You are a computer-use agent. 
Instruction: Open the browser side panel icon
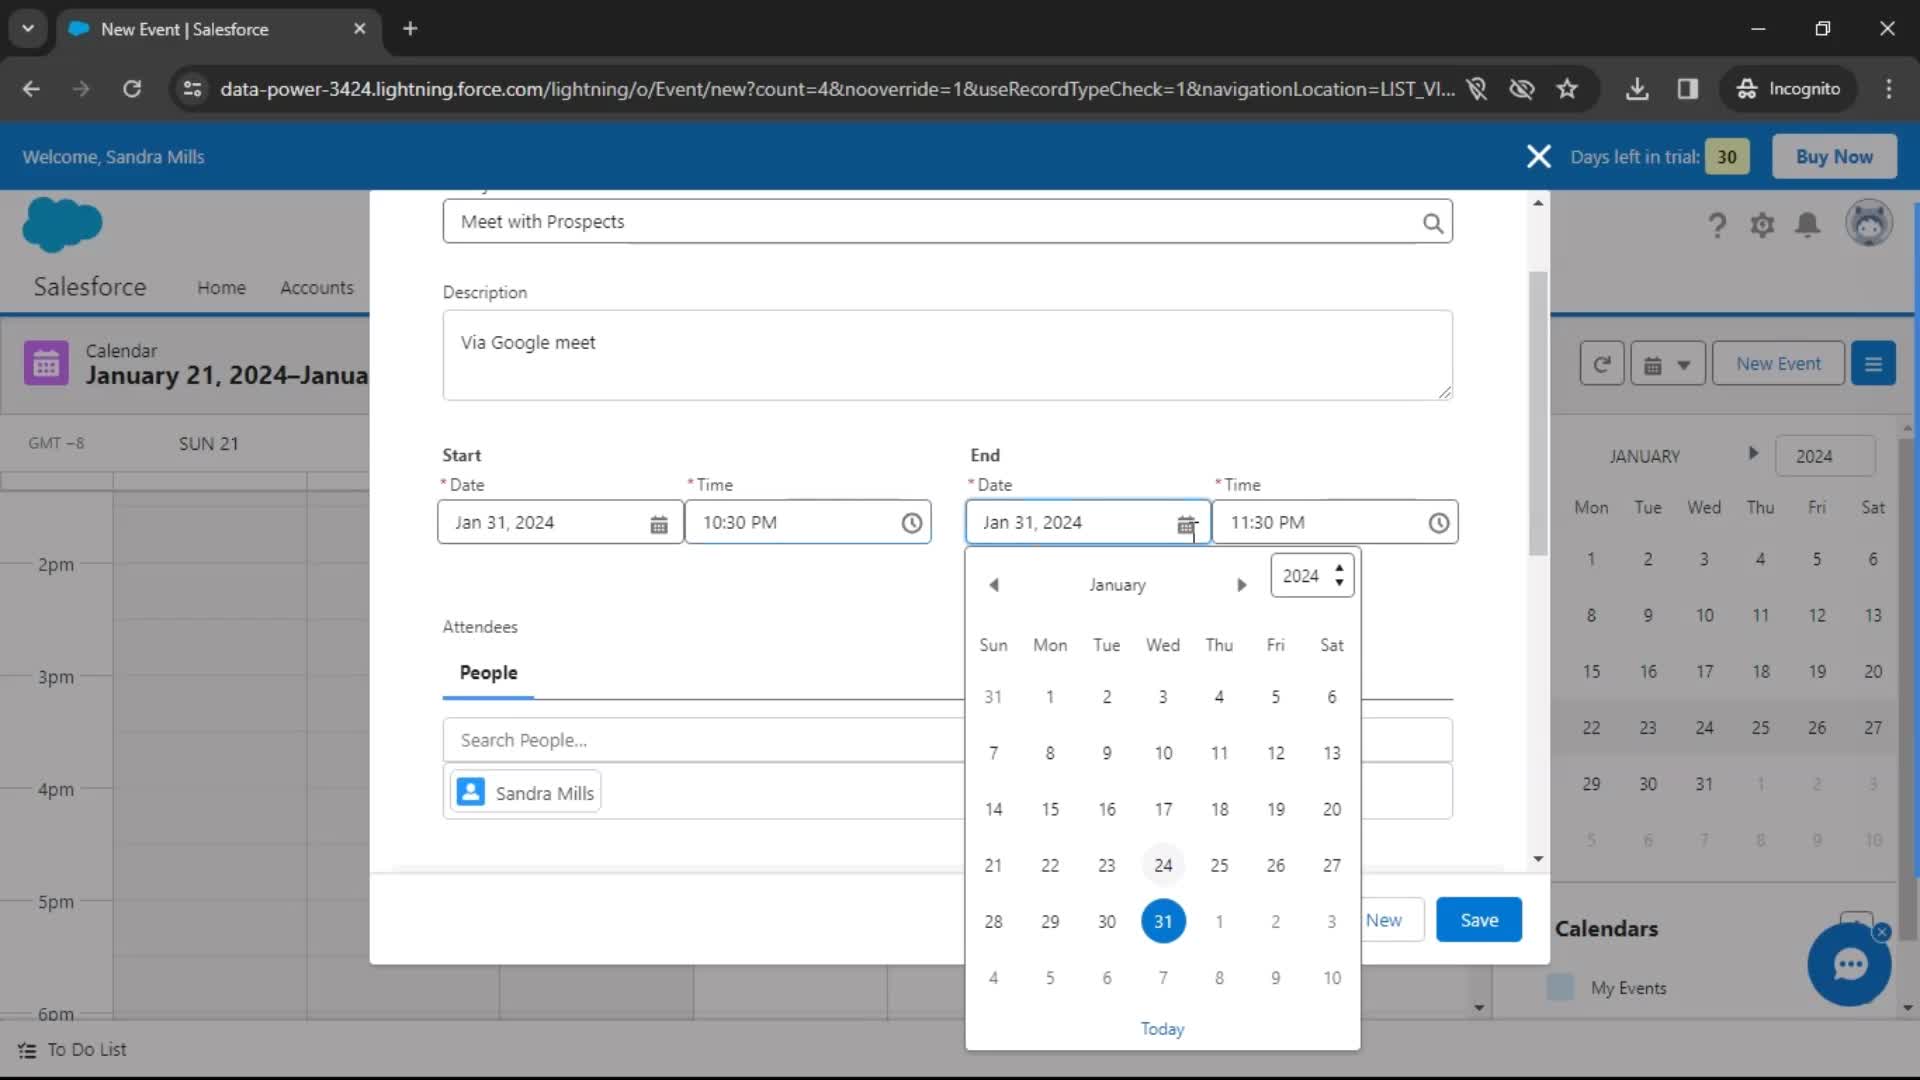[1688, 89]
